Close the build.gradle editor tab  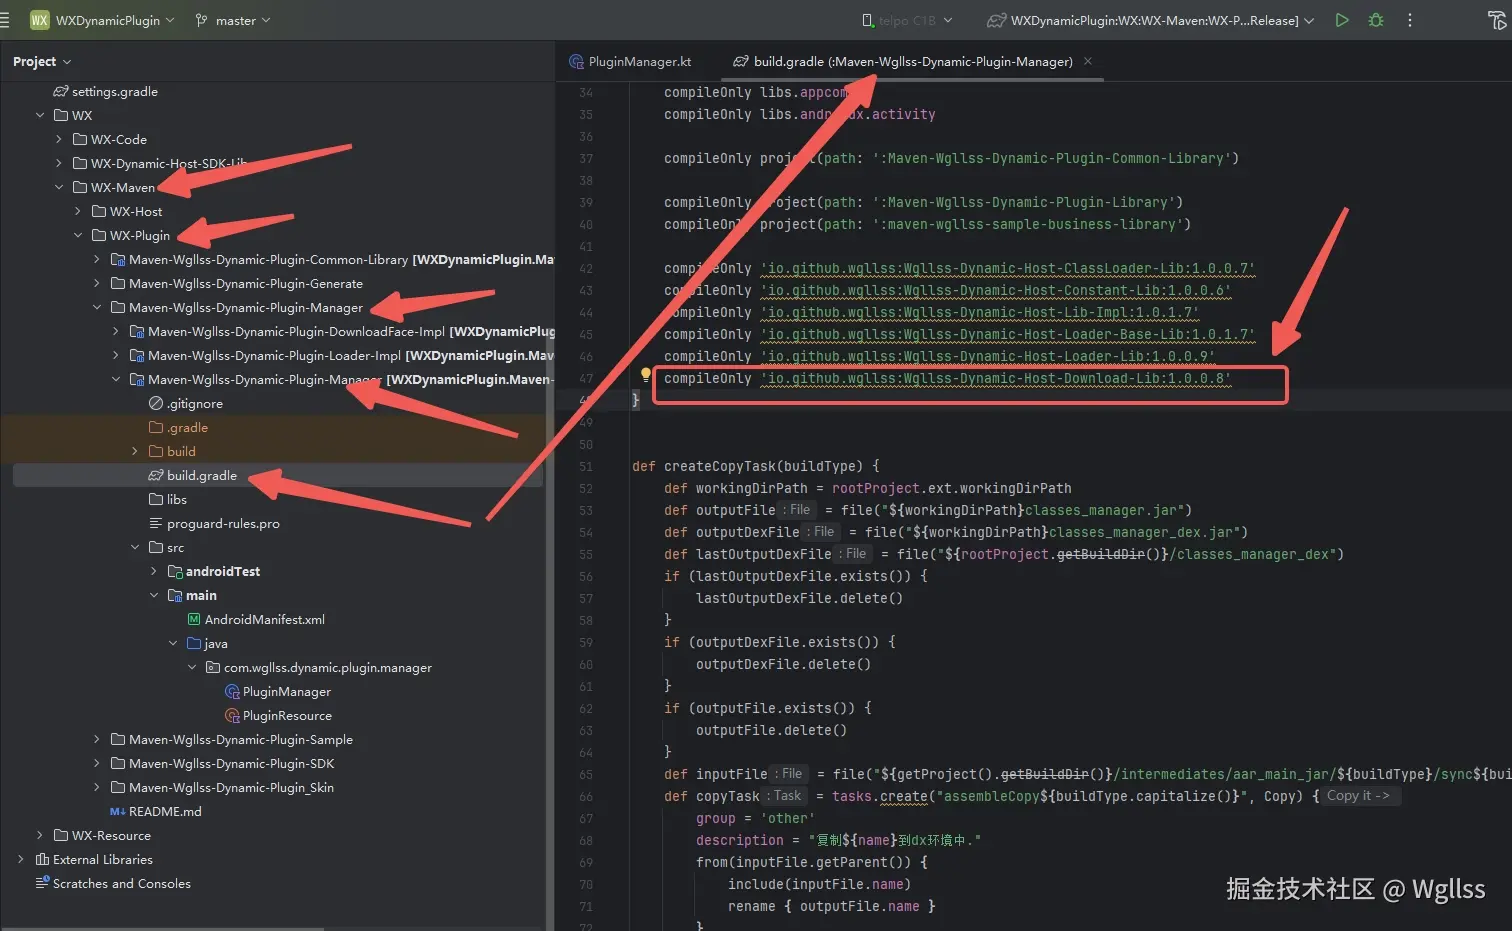coord(1088,62)
